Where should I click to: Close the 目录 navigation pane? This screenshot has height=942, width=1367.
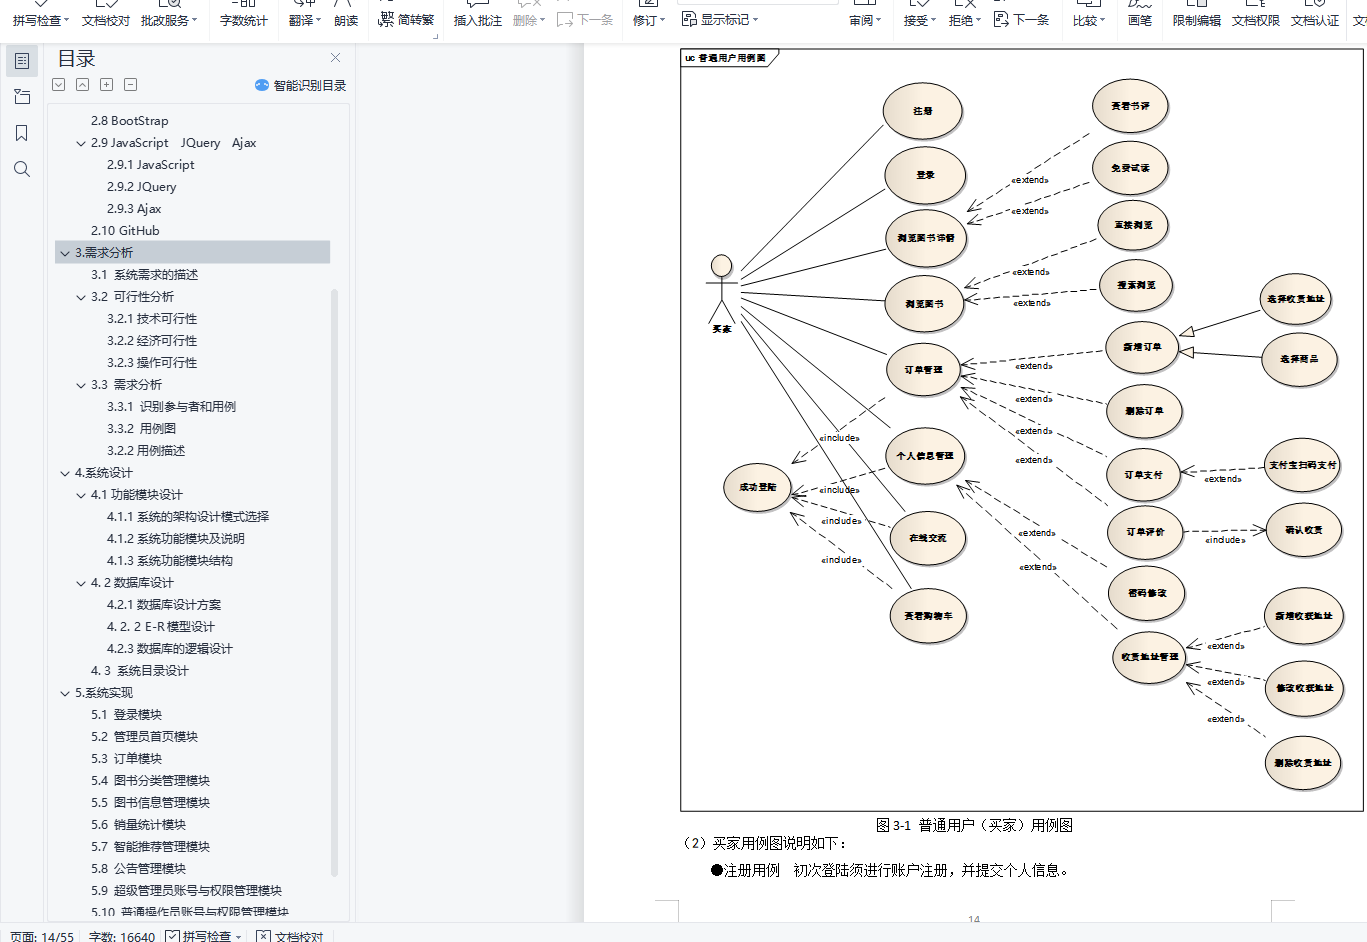336,58
